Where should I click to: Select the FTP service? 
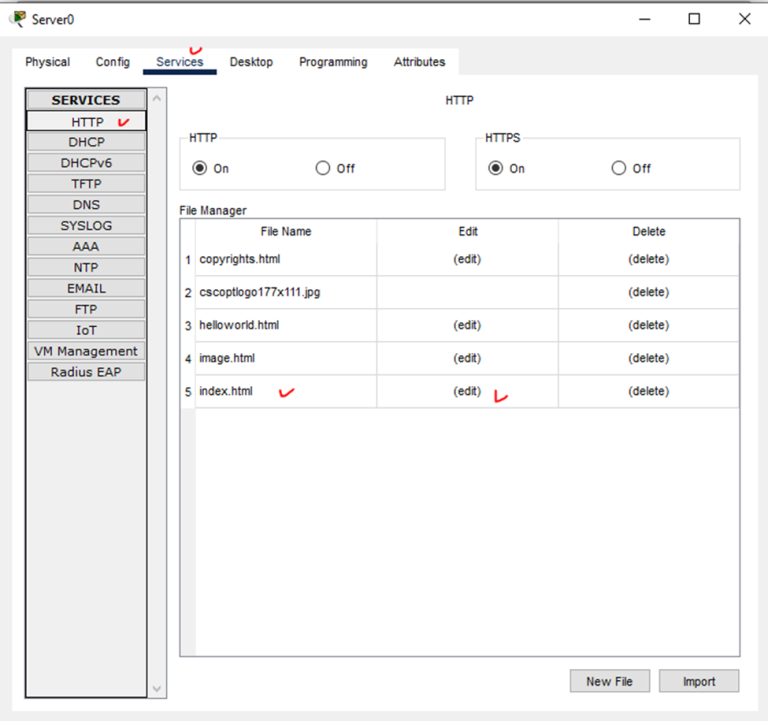[86, 310]
